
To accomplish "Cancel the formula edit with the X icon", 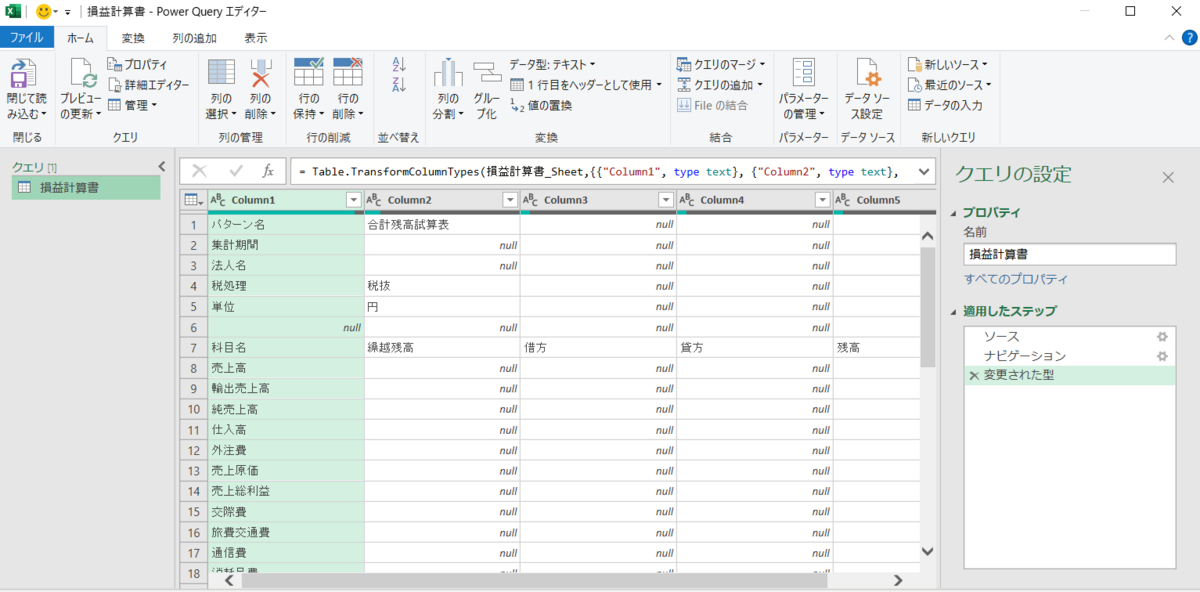I will click(199, 171).
